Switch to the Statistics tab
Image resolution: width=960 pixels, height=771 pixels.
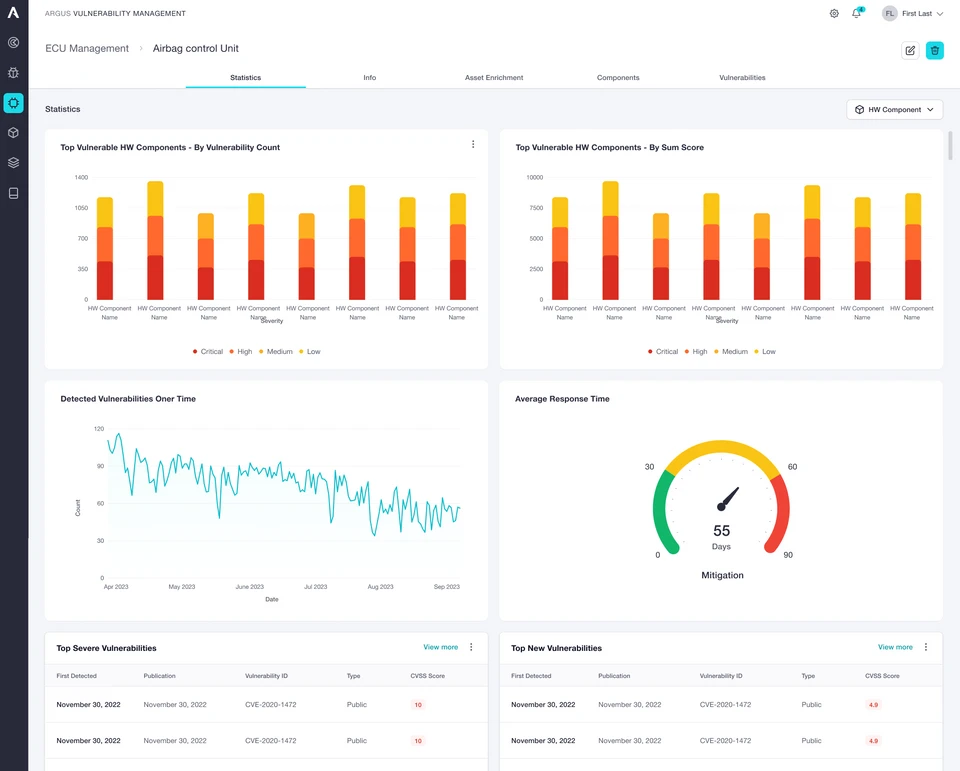(246, 78)
